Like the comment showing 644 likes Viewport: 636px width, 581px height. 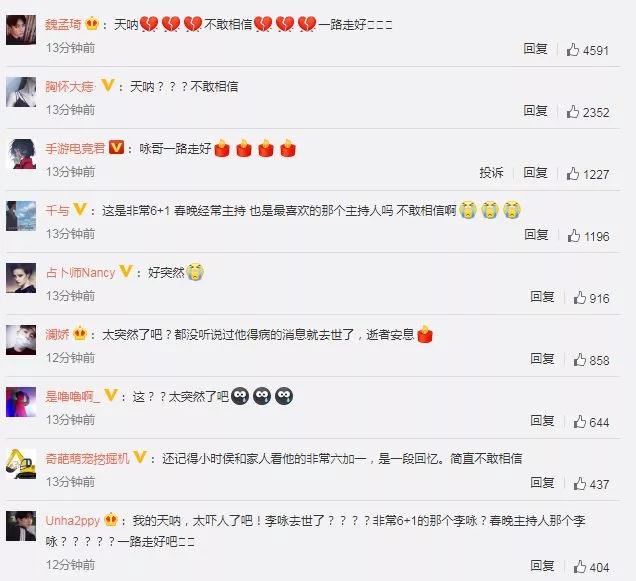point(580,422)
